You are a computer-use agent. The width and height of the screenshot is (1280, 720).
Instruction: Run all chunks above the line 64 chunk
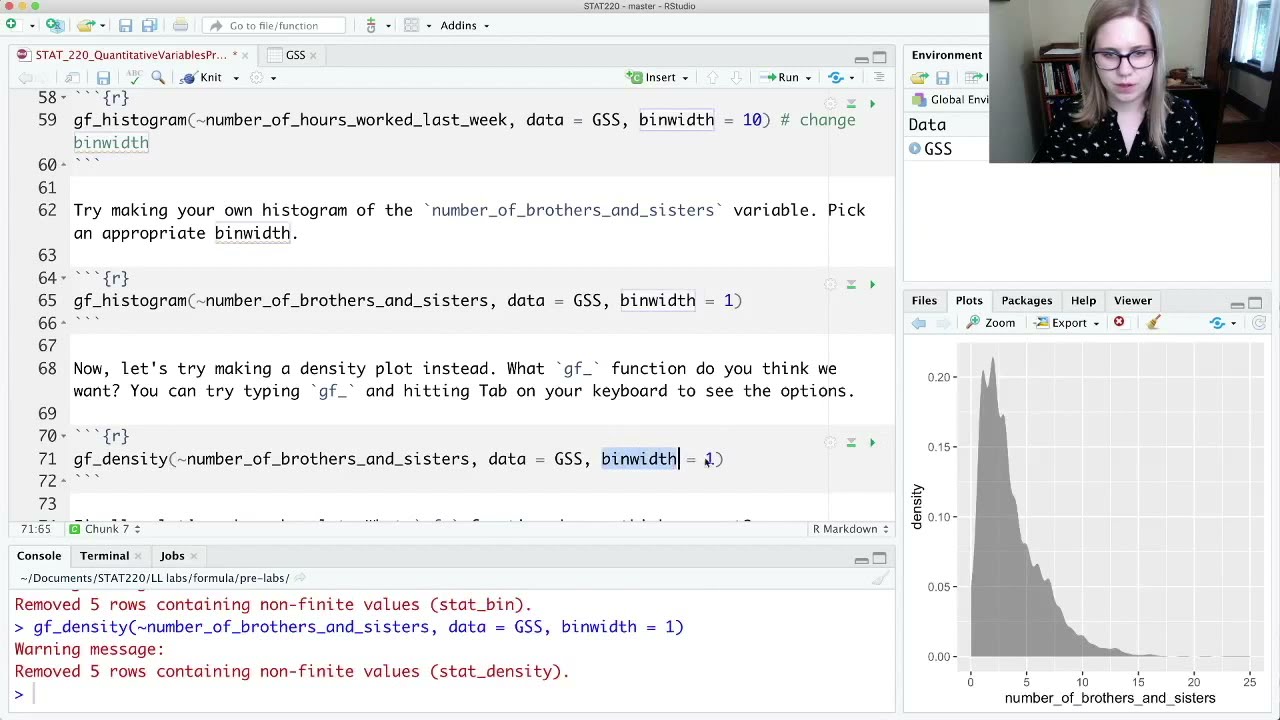pos(851,284)
